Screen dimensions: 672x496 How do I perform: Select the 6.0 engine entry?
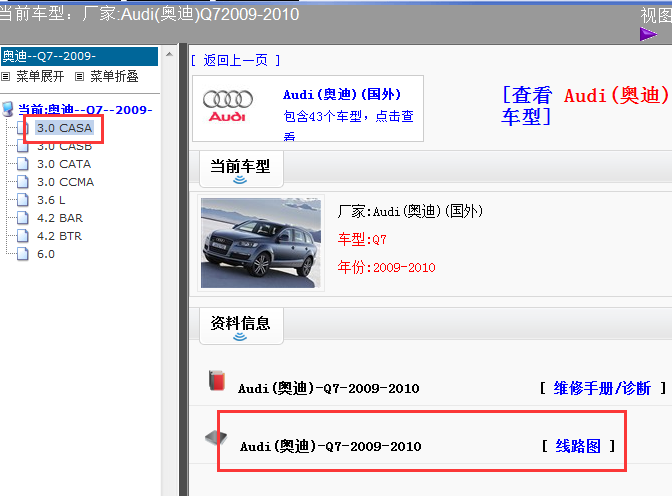(46, 254)
